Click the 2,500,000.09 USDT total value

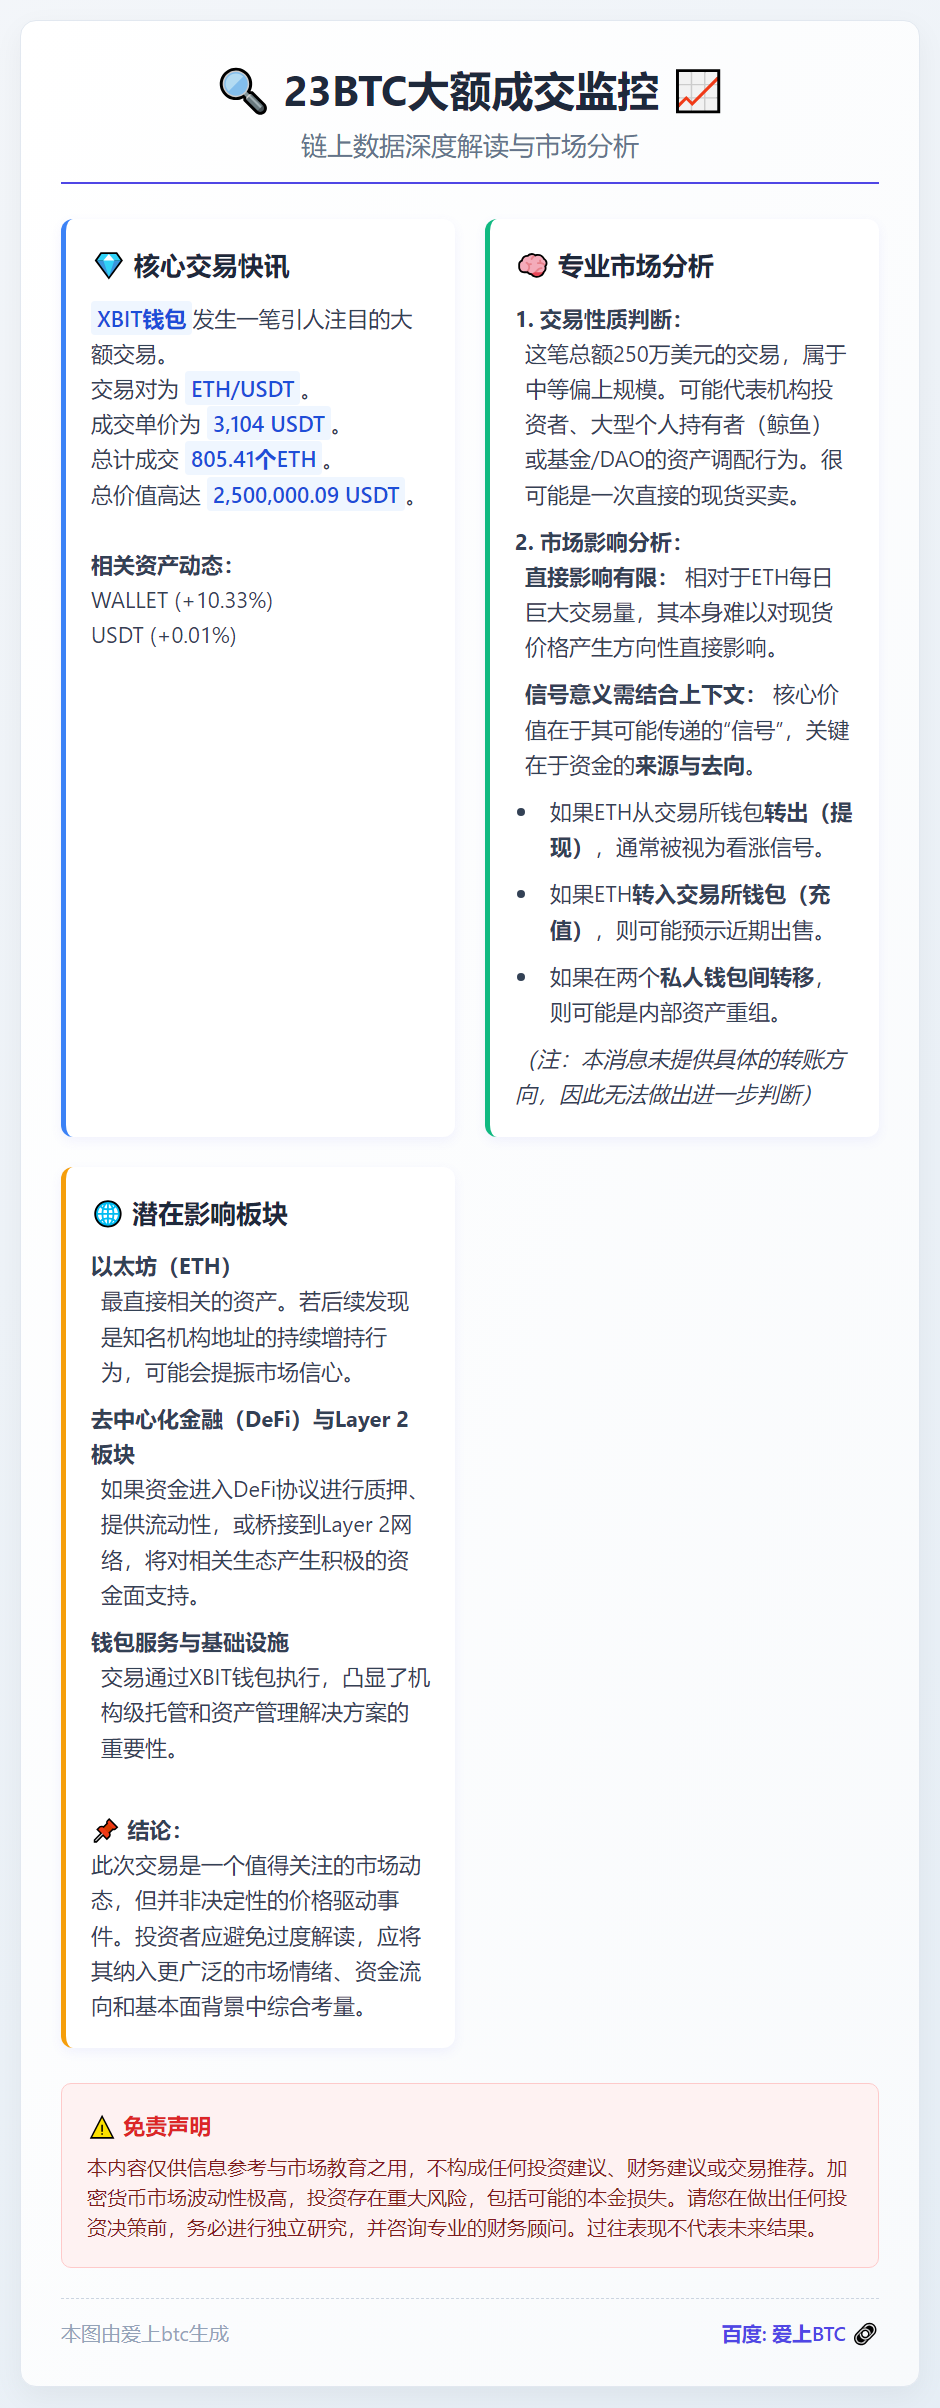306,495
